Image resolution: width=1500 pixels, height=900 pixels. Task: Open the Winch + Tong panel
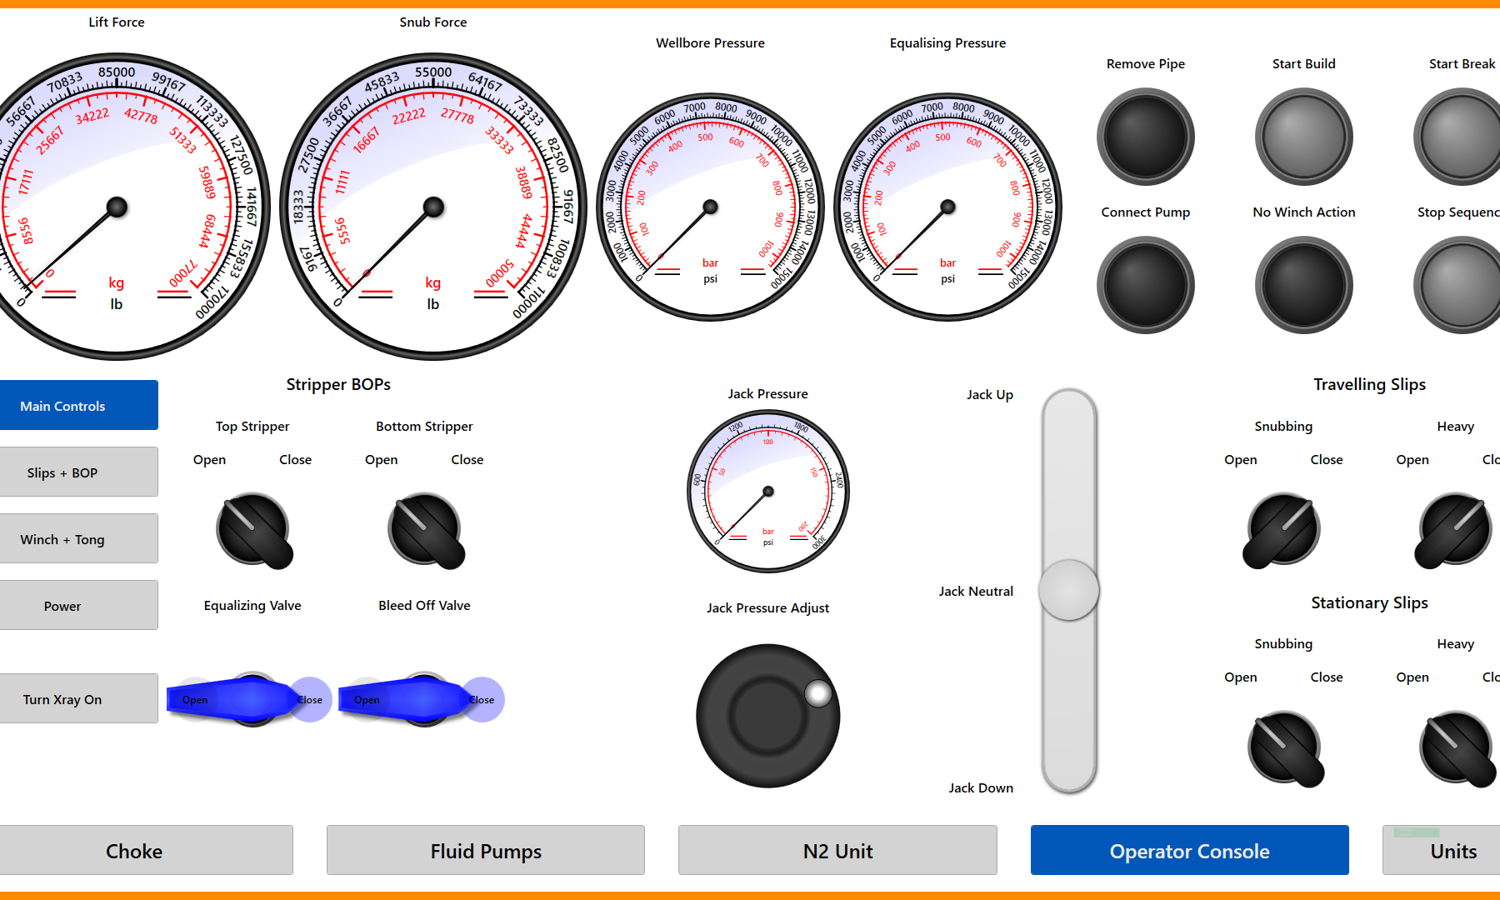click(79, 538)
